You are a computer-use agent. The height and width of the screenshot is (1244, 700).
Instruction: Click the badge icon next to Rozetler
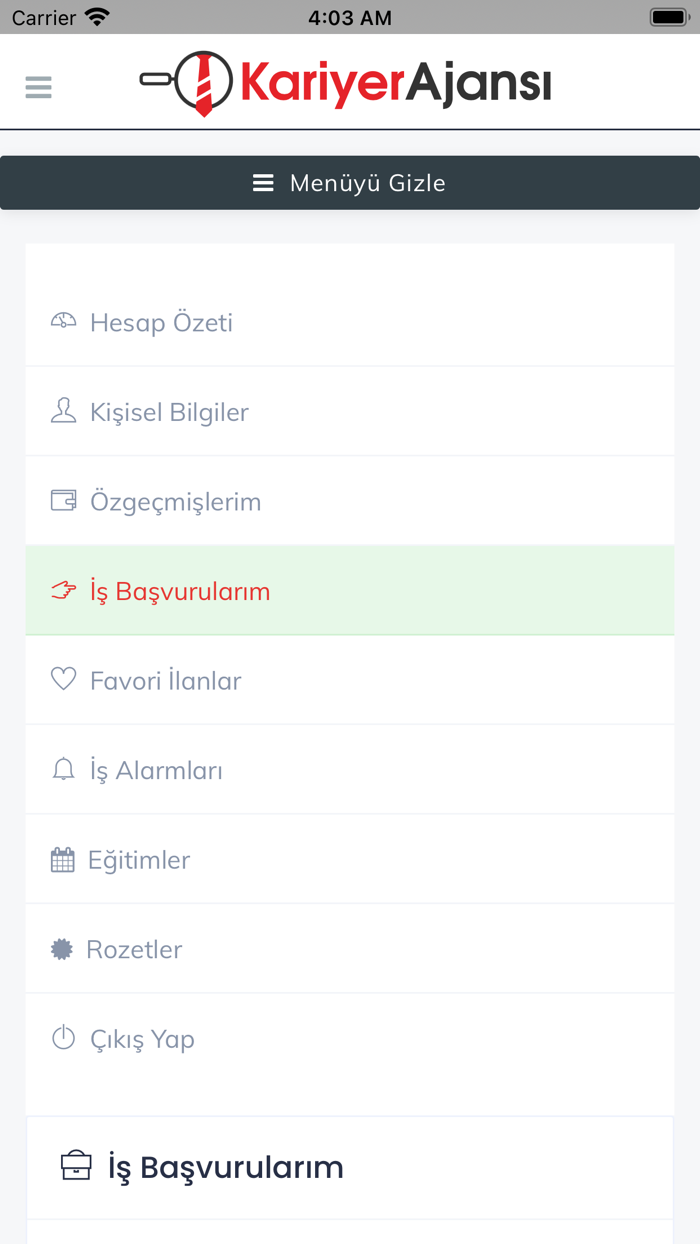[63, 948]
